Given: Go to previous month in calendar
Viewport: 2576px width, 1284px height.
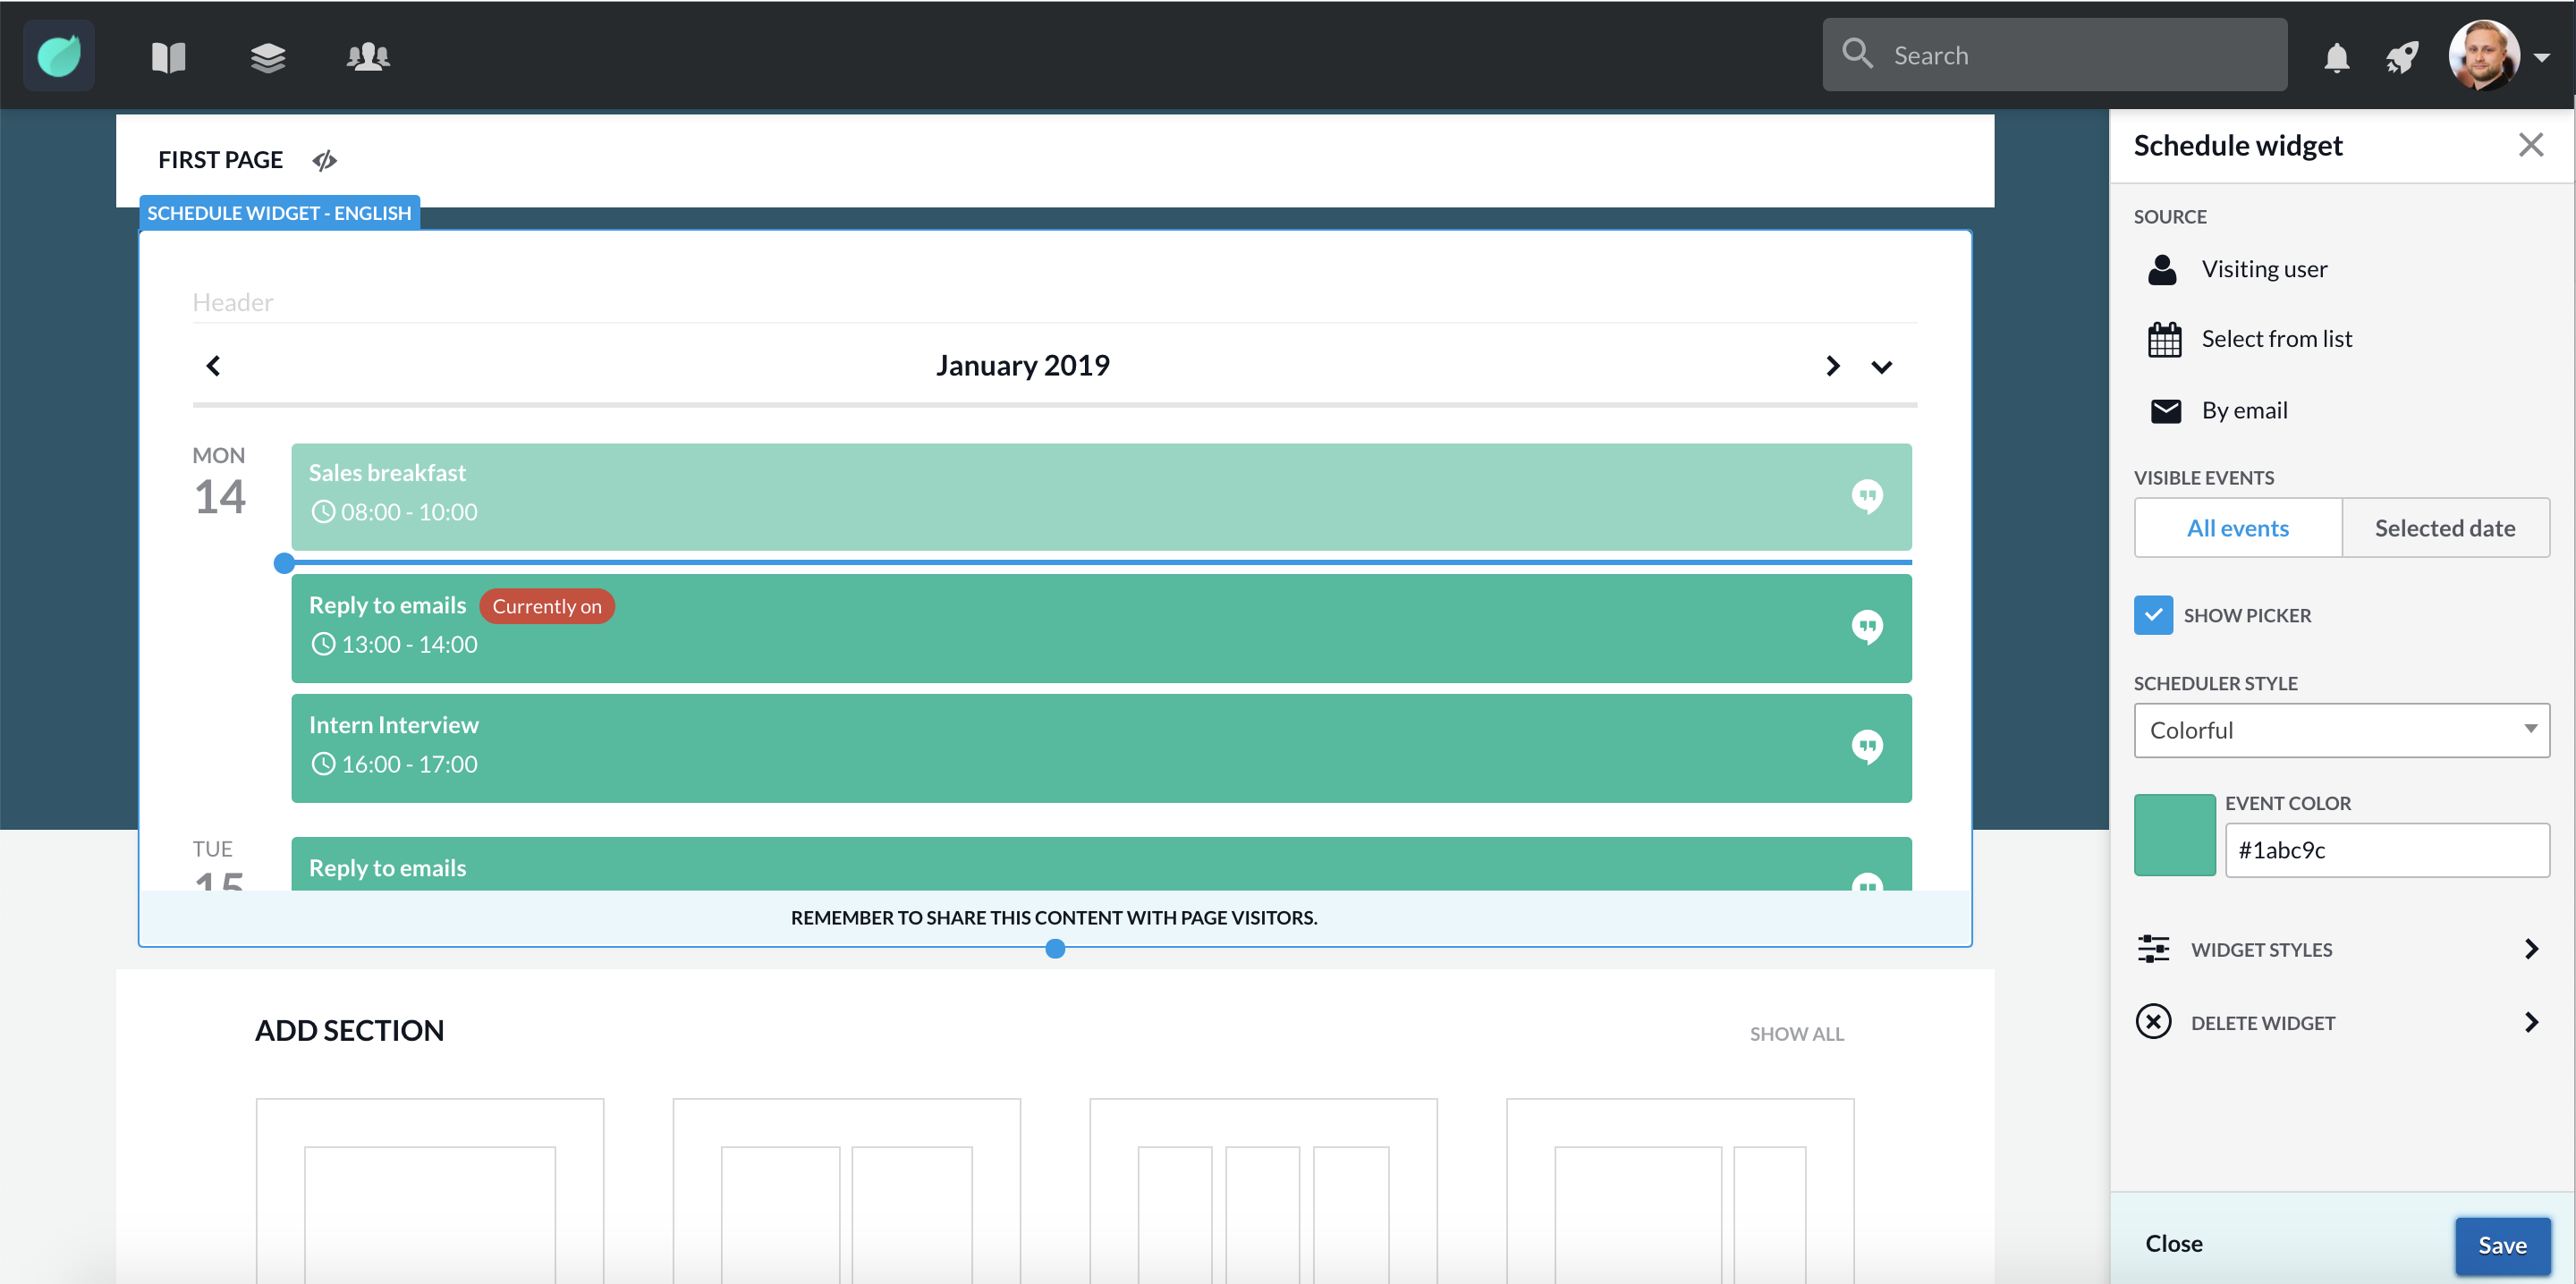Looking at the screenshot, I should 213,366.
